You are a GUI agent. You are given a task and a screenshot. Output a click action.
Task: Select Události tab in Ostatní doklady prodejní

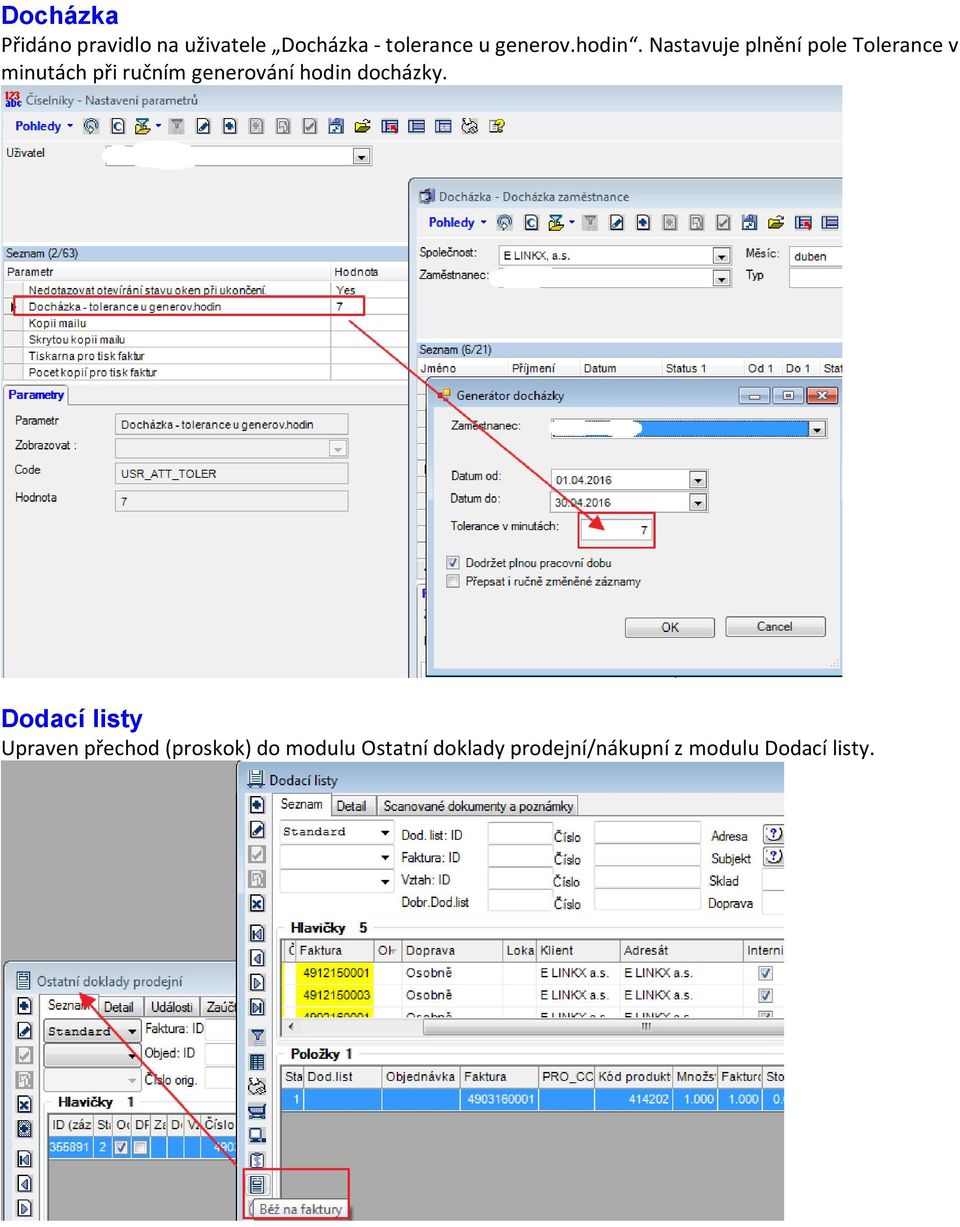click(172, 1007)
